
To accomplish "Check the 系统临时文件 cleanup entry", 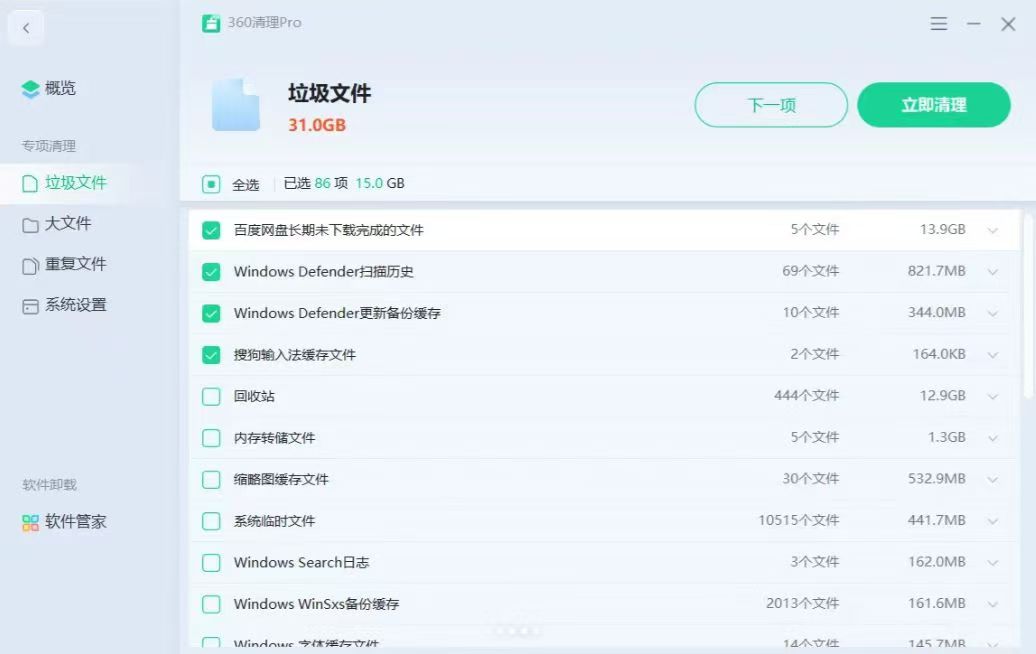I will 211,520.
